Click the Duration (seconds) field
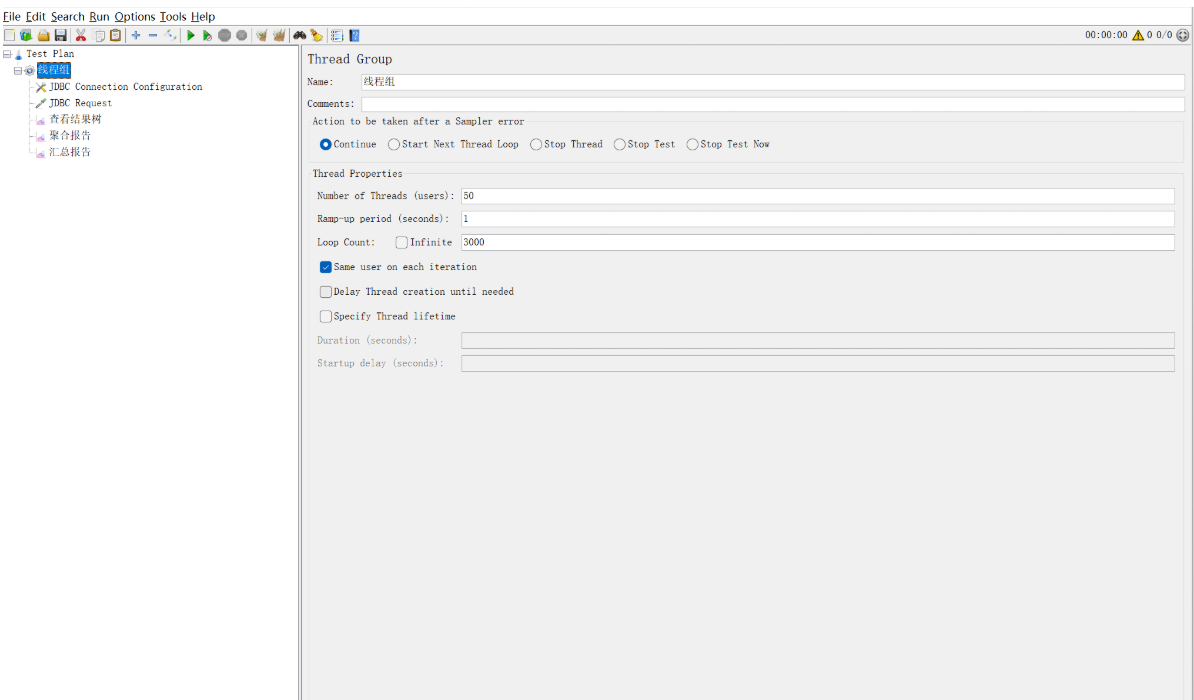1194x700 pixels. (x=818, y=340)
